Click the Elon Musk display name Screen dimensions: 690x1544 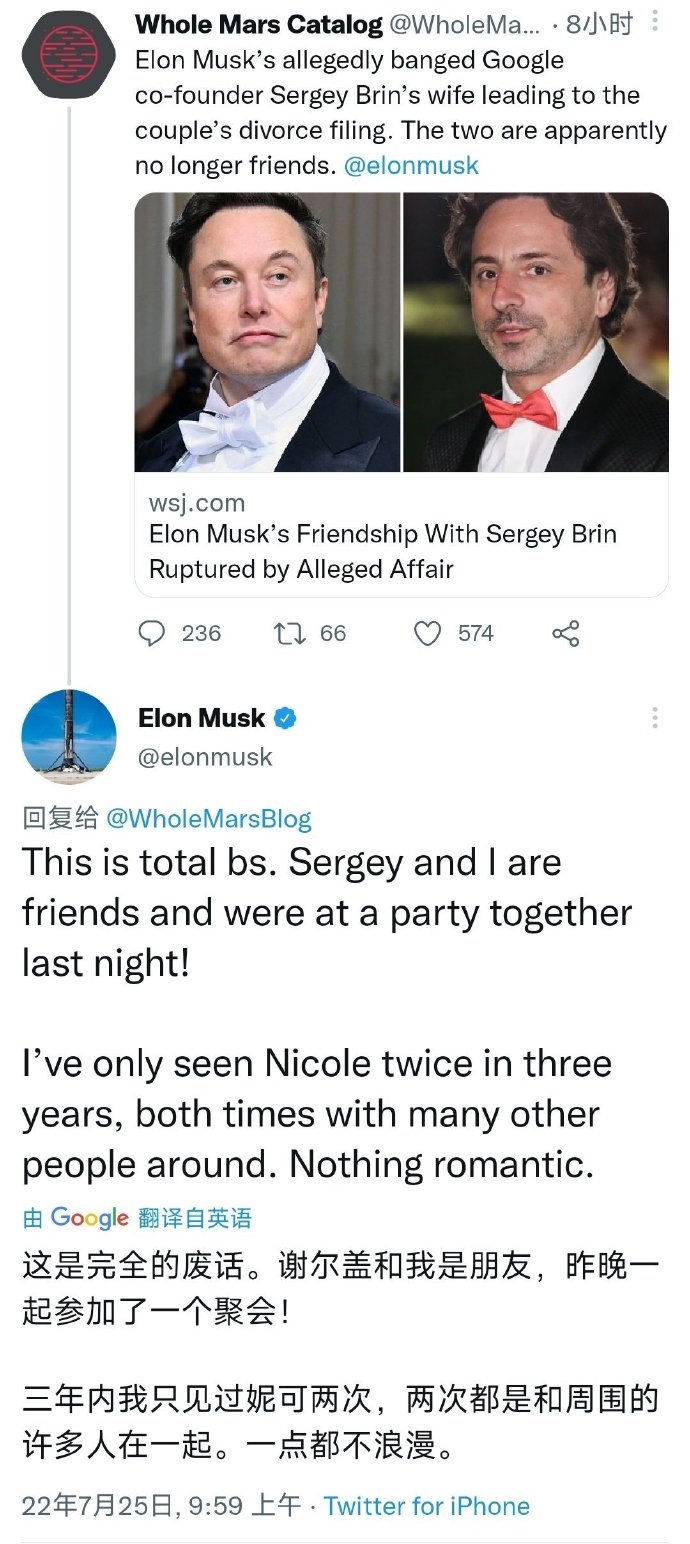[x=202, y=718]
